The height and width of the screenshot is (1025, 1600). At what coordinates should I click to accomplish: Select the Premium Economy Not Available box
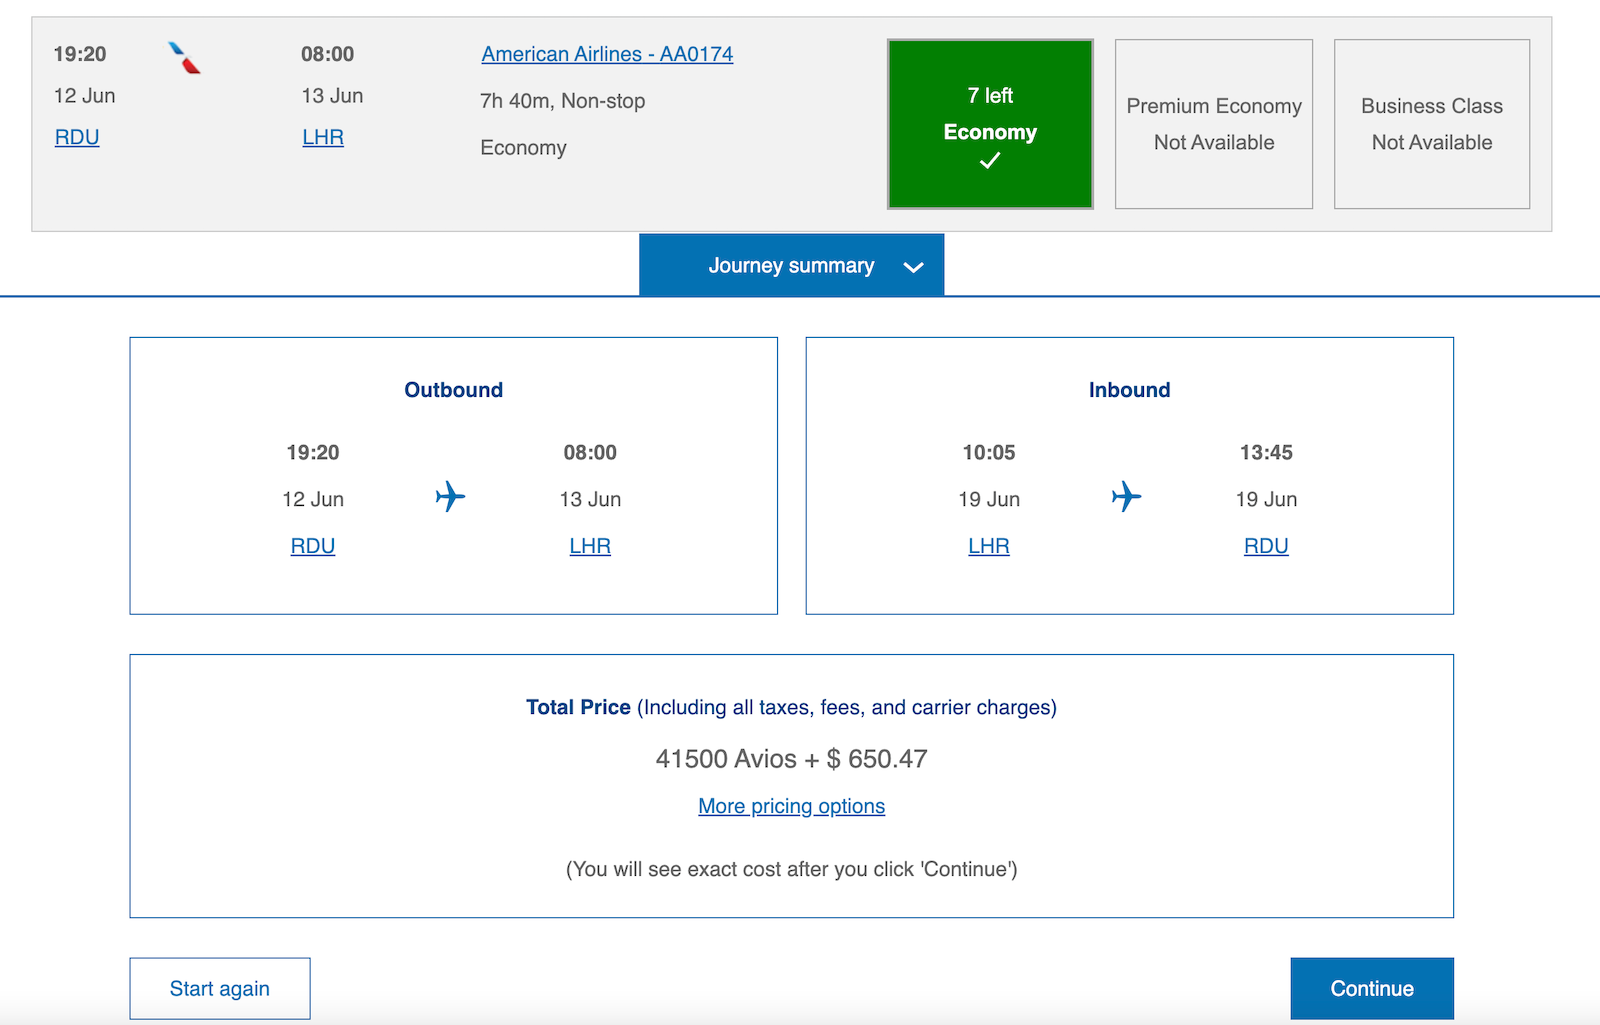pos(1214,124)
